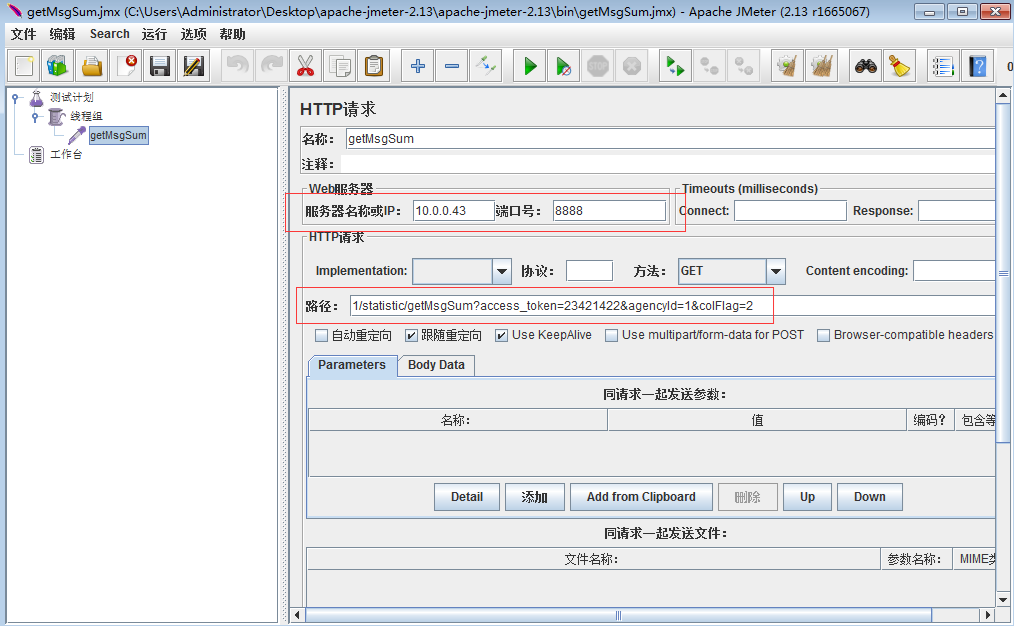Open the 文件 menu
Screen dimensions: 1014x626
(23, 34)
